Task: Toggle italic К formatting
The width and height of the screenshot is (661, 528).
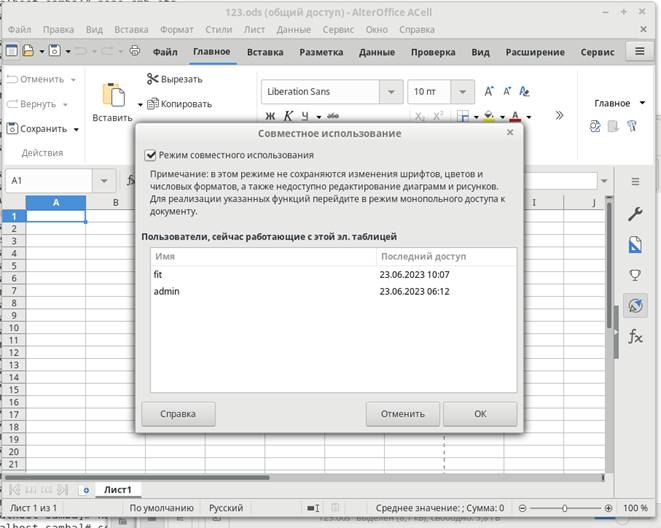Action: tap(288, 116)
